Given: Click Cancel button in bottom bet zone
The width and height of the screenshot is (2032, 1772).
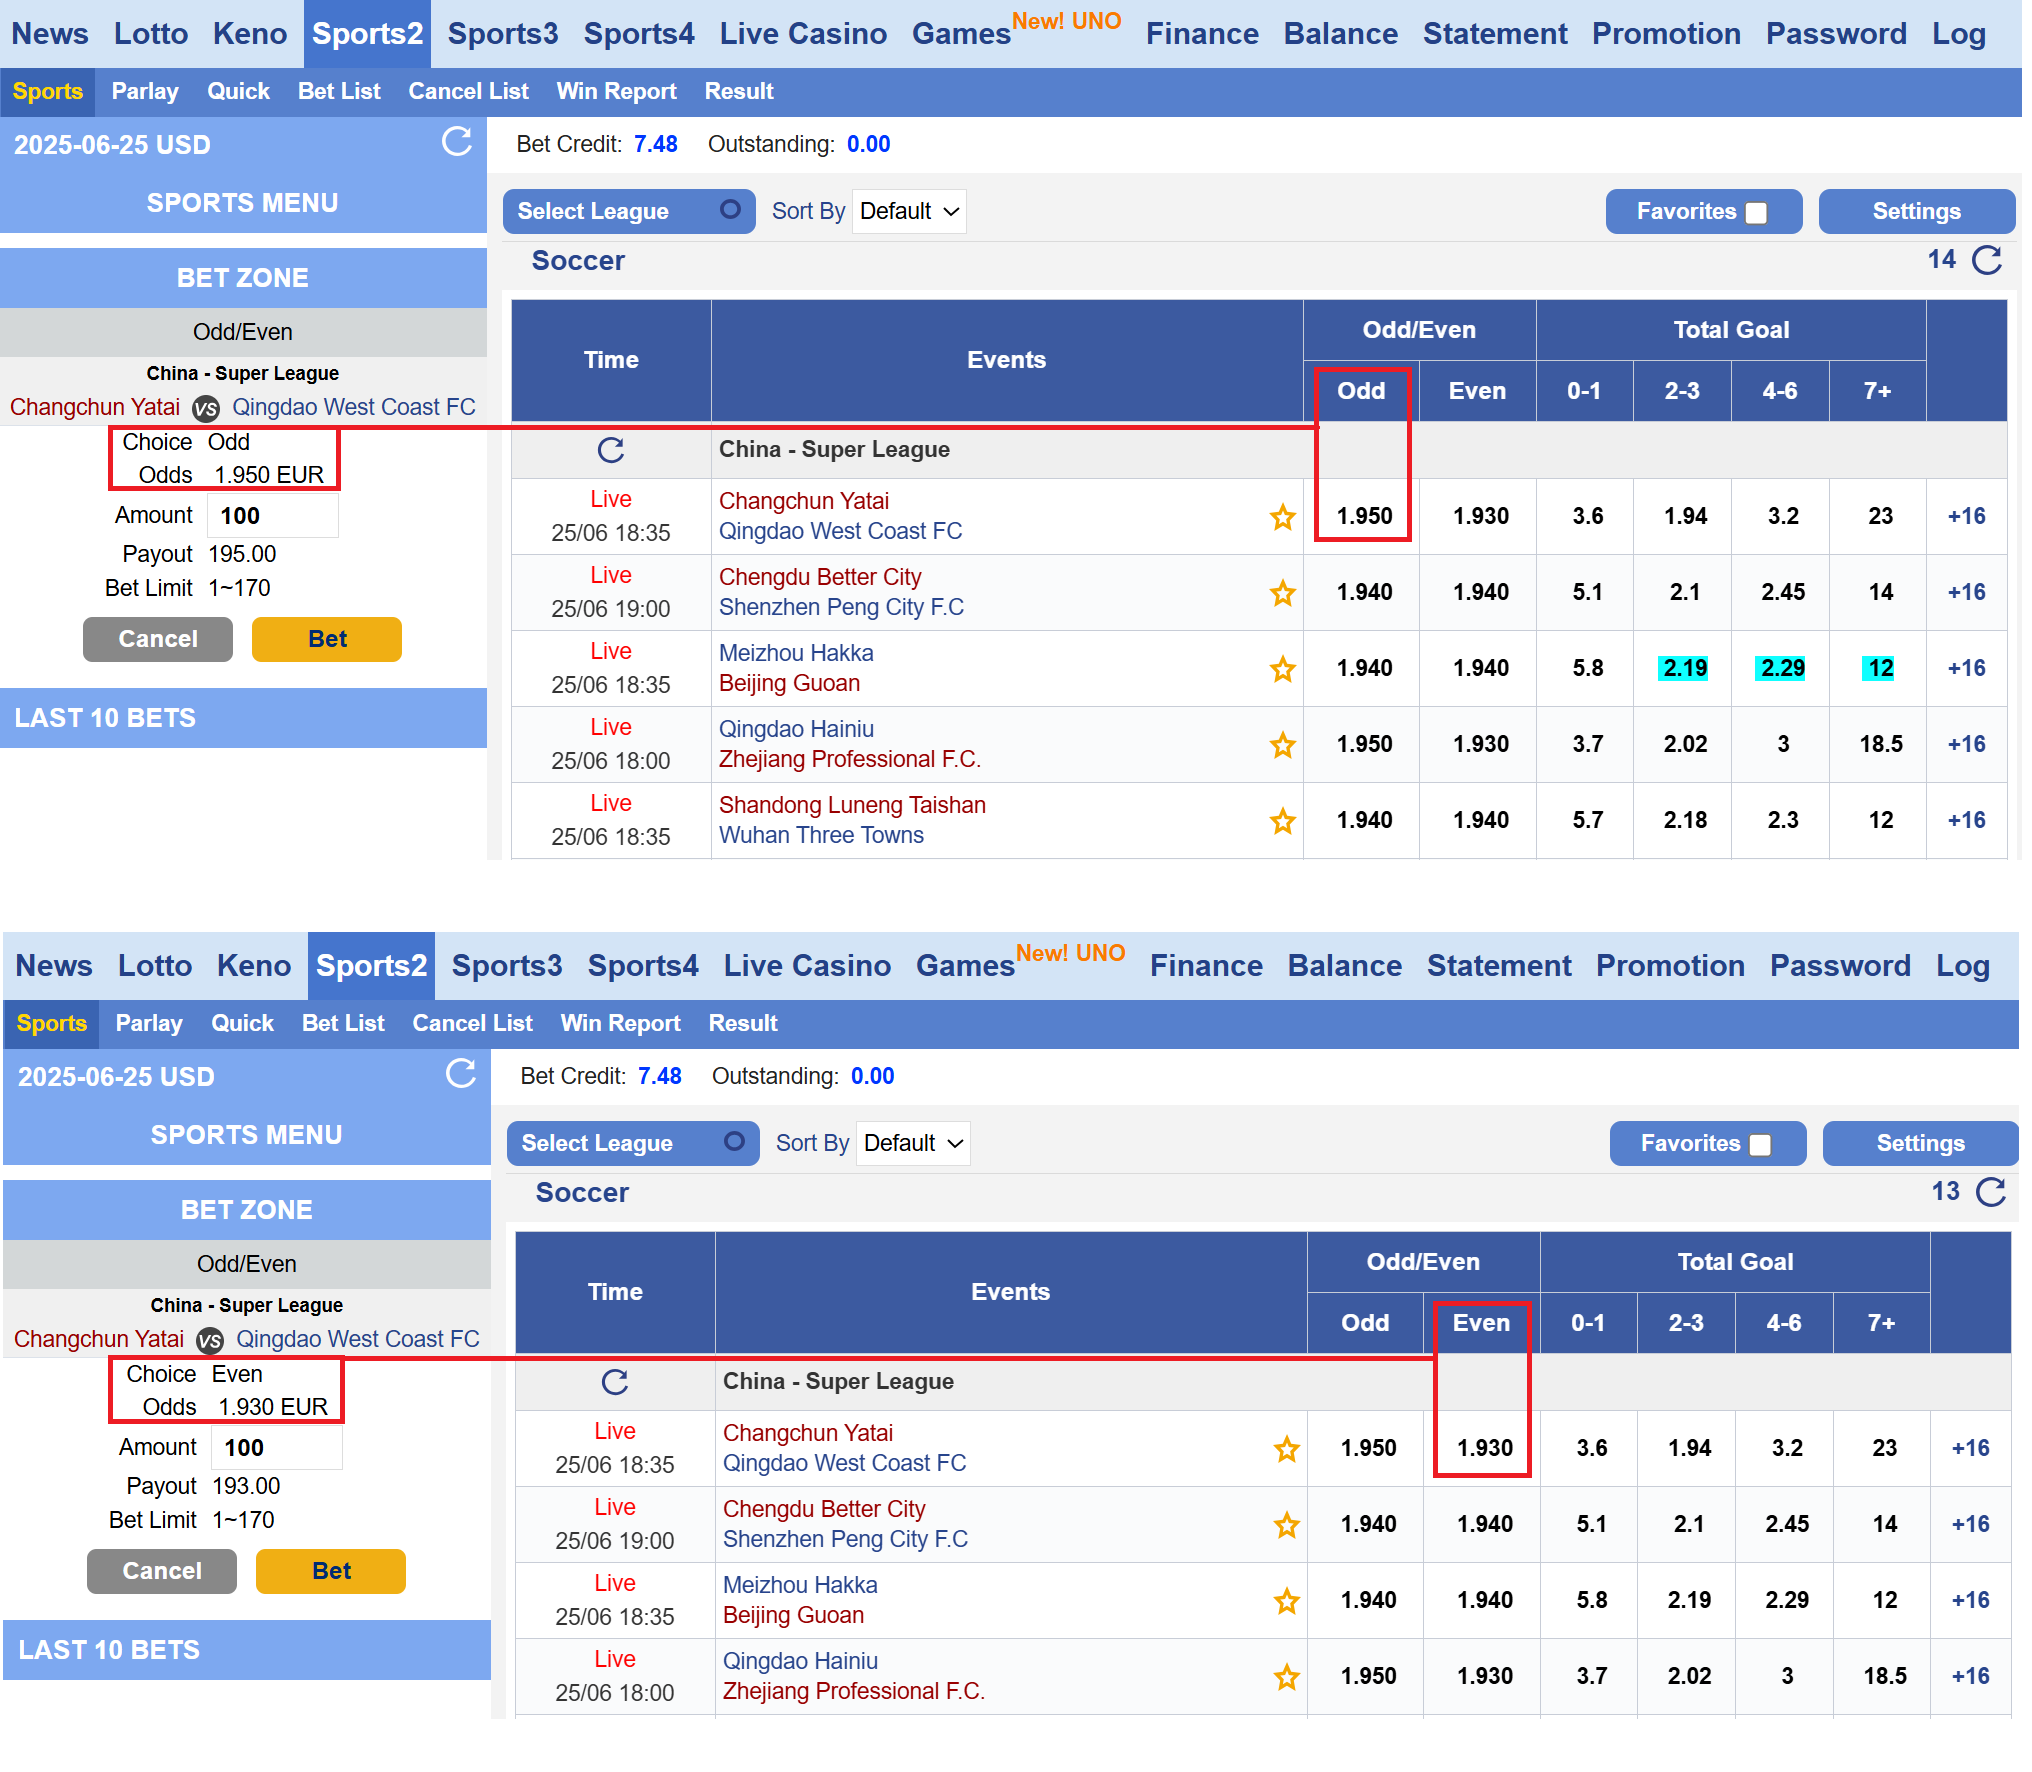Looking at the screenshot, I should tap(162, 1571).
